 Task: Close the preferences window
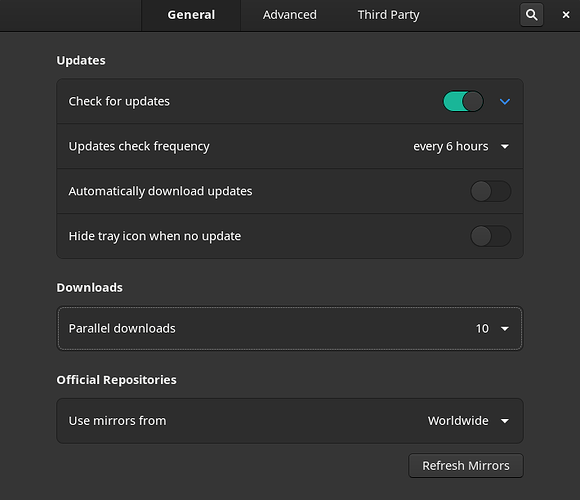(x=566, y=15)
